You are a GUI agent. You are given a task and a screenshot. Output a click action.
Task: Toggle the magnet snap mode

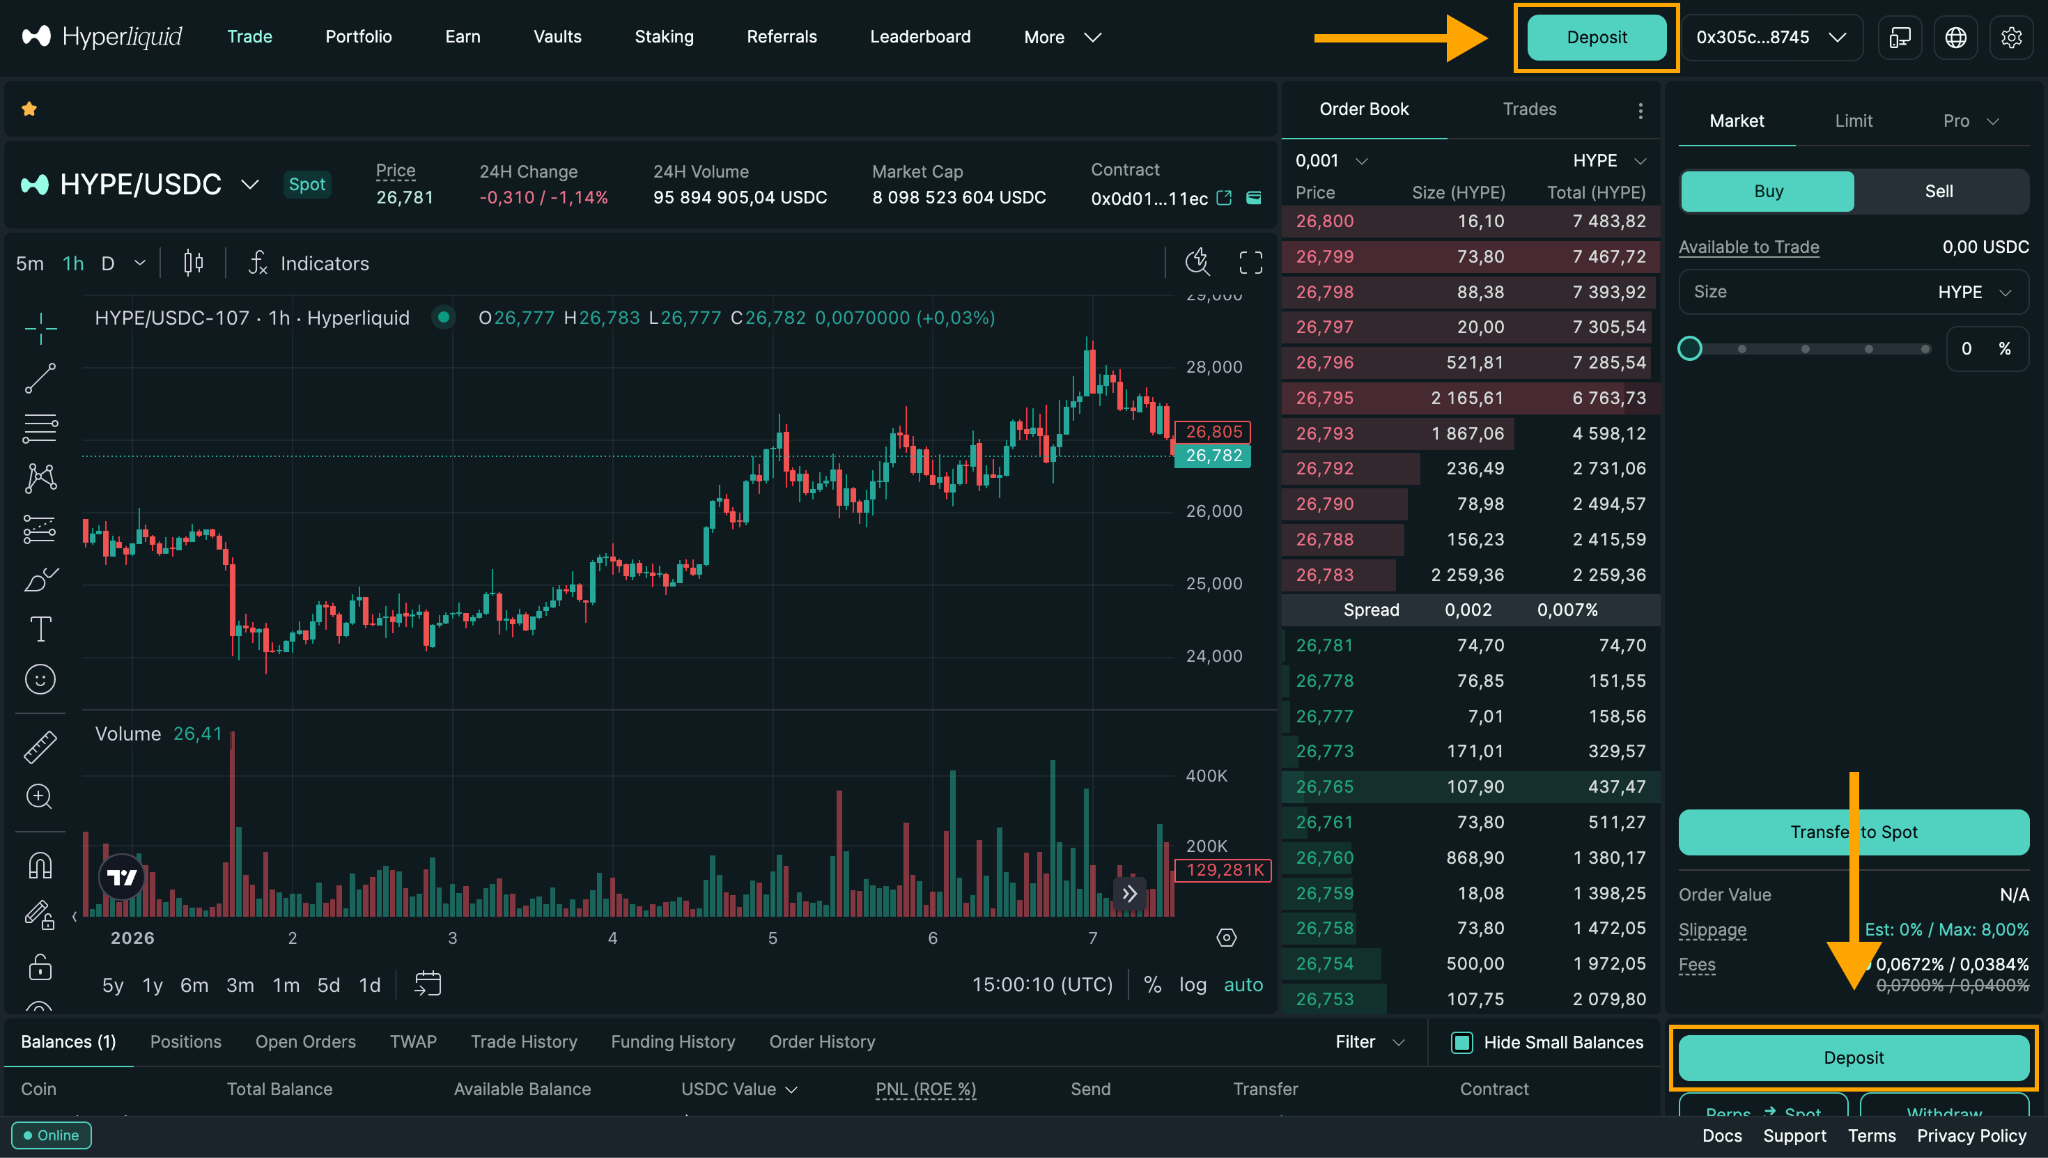click(40, 865)
